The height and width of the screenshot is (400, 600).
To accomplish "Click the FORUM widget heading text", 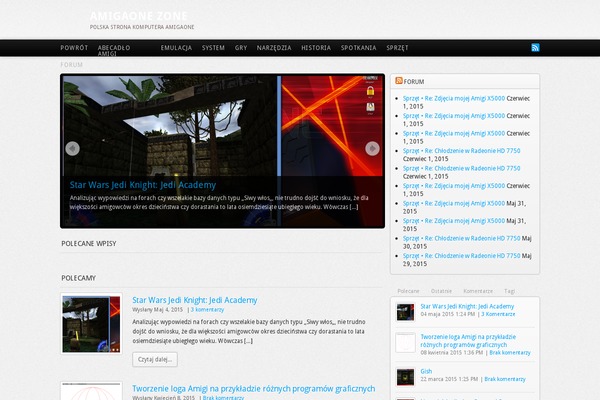I will click(414, 82).
